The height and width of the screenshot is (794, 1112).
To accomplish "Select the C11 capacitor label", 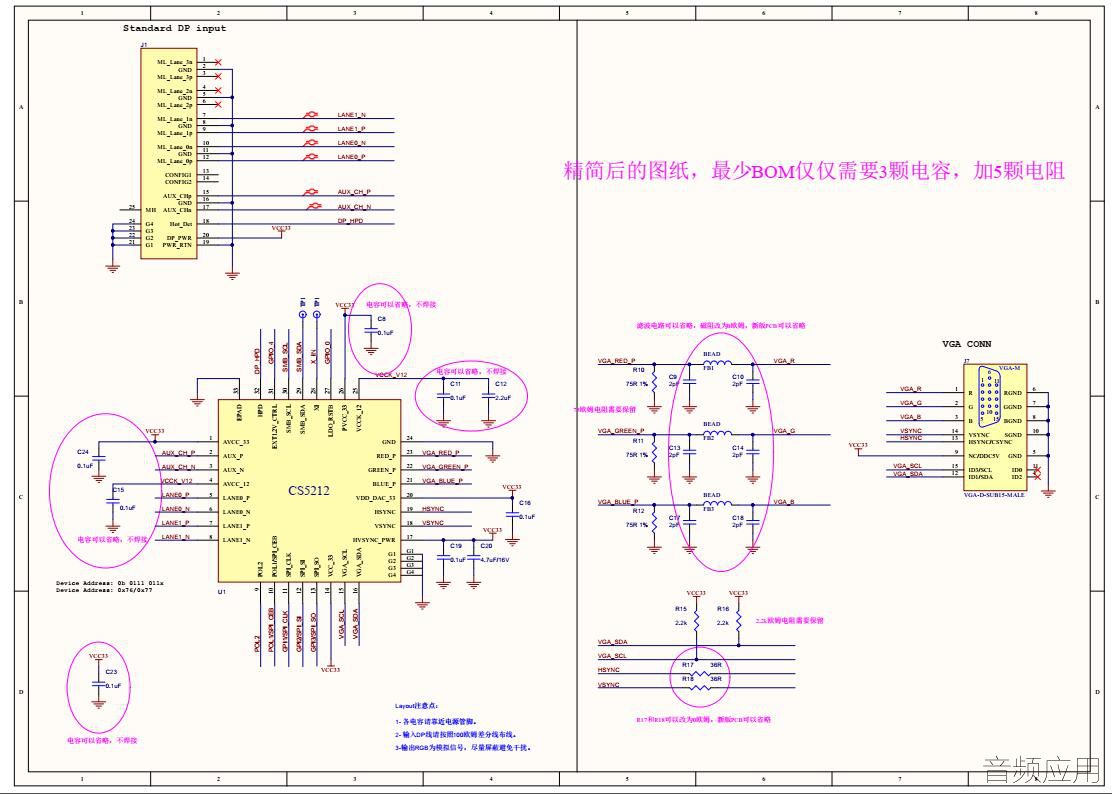I will 455,384.
